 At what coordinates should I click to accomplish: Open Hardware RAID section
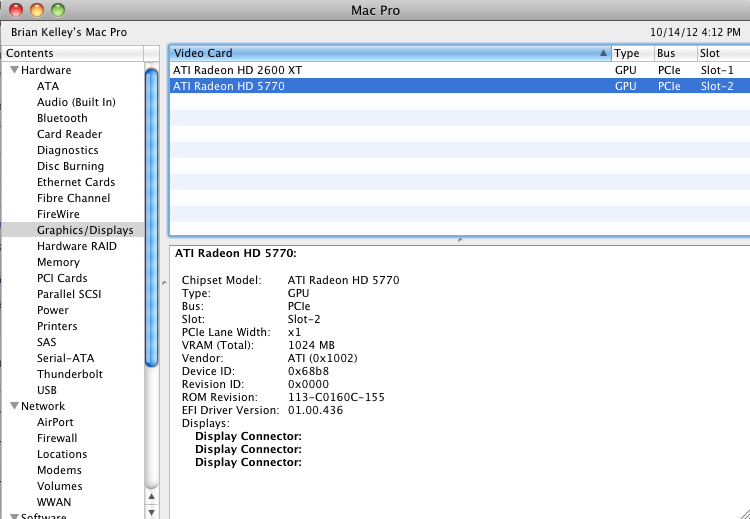[77, 246]
